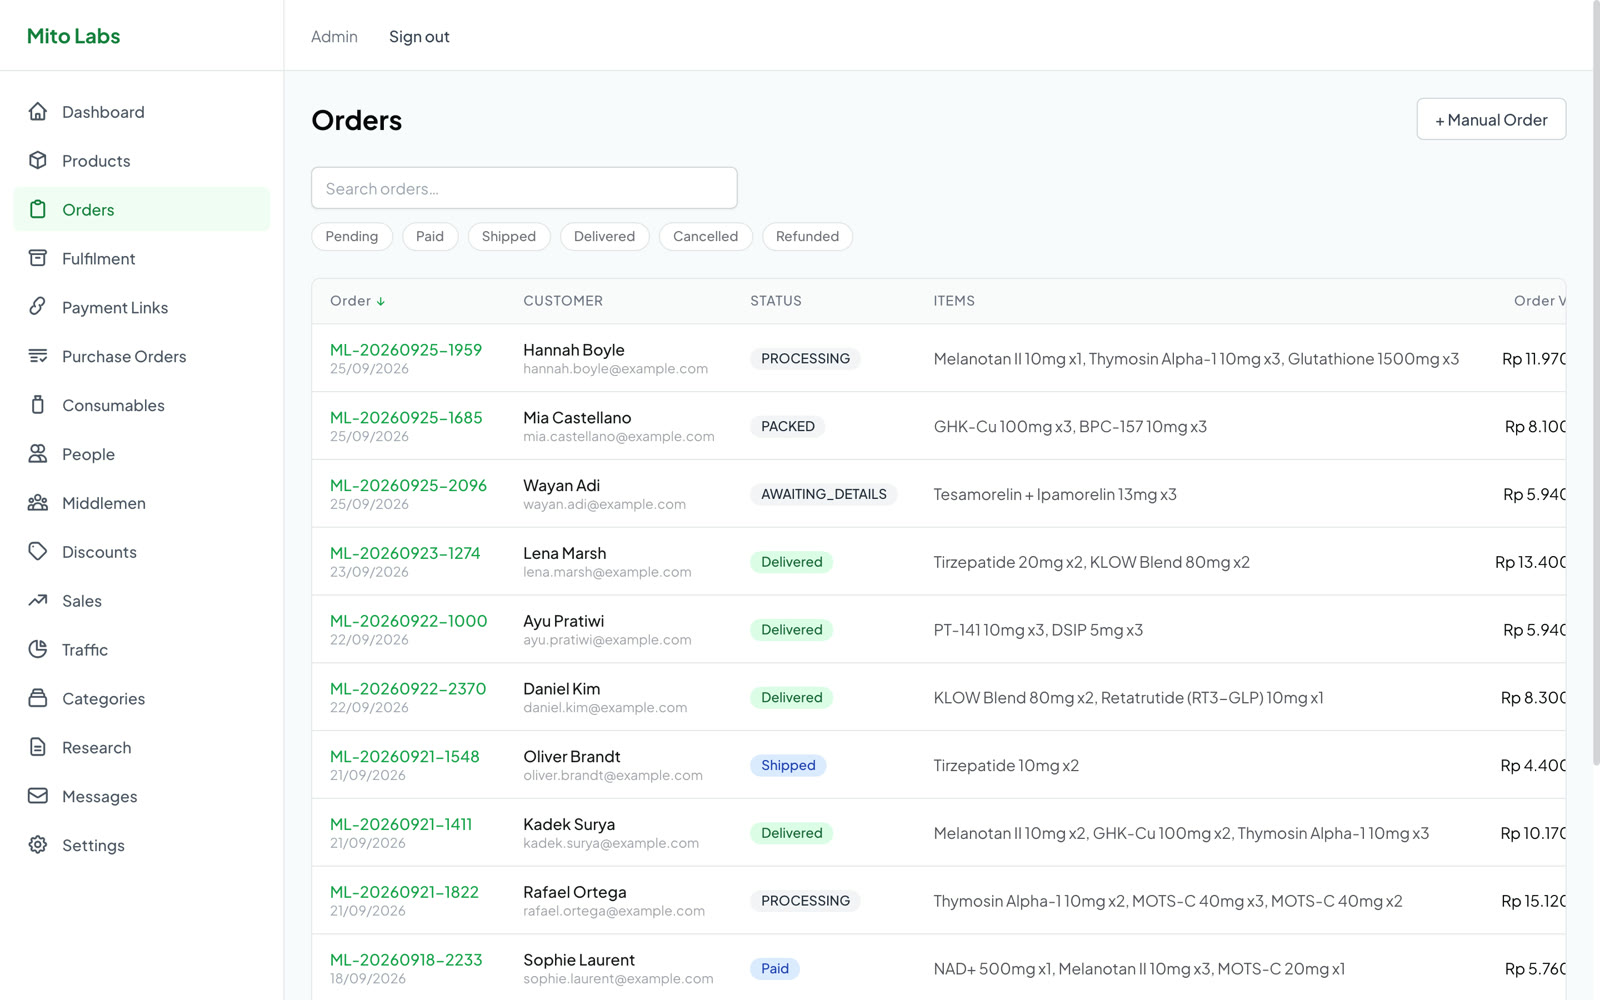
Task: Navigate to Purchase Orders
Action: pyautogui.click(x=142, y=356)
